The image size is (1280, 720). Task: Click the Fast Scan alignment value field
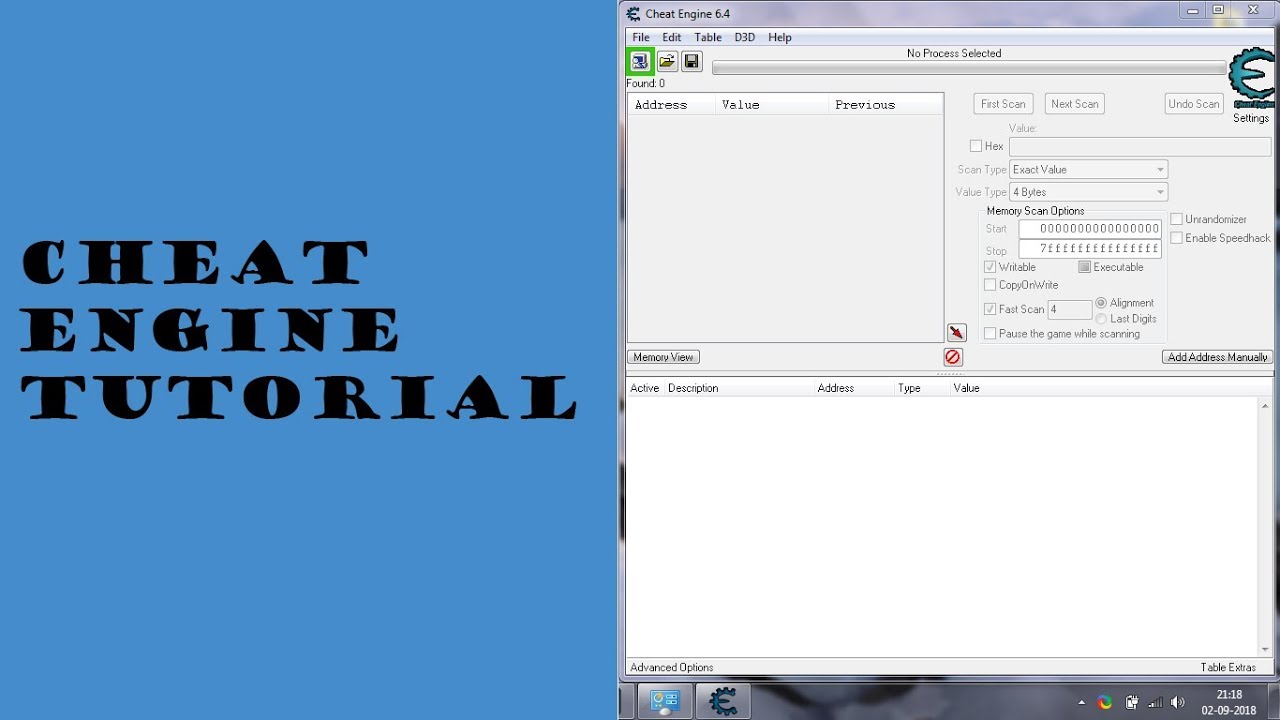pyautogui.click(x=1069, y=310)
